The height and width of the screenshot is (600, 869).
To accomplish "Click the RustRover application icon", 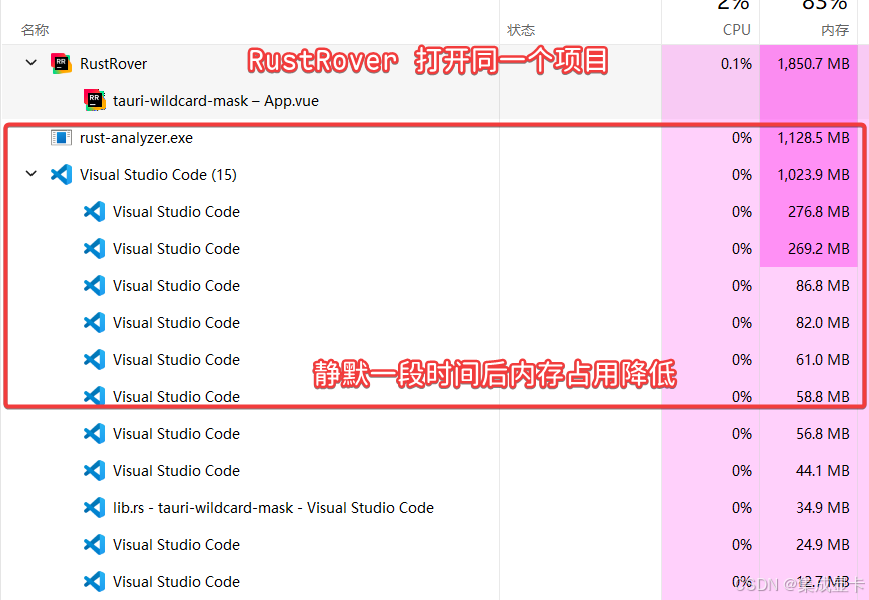I will tap(62, 62).
